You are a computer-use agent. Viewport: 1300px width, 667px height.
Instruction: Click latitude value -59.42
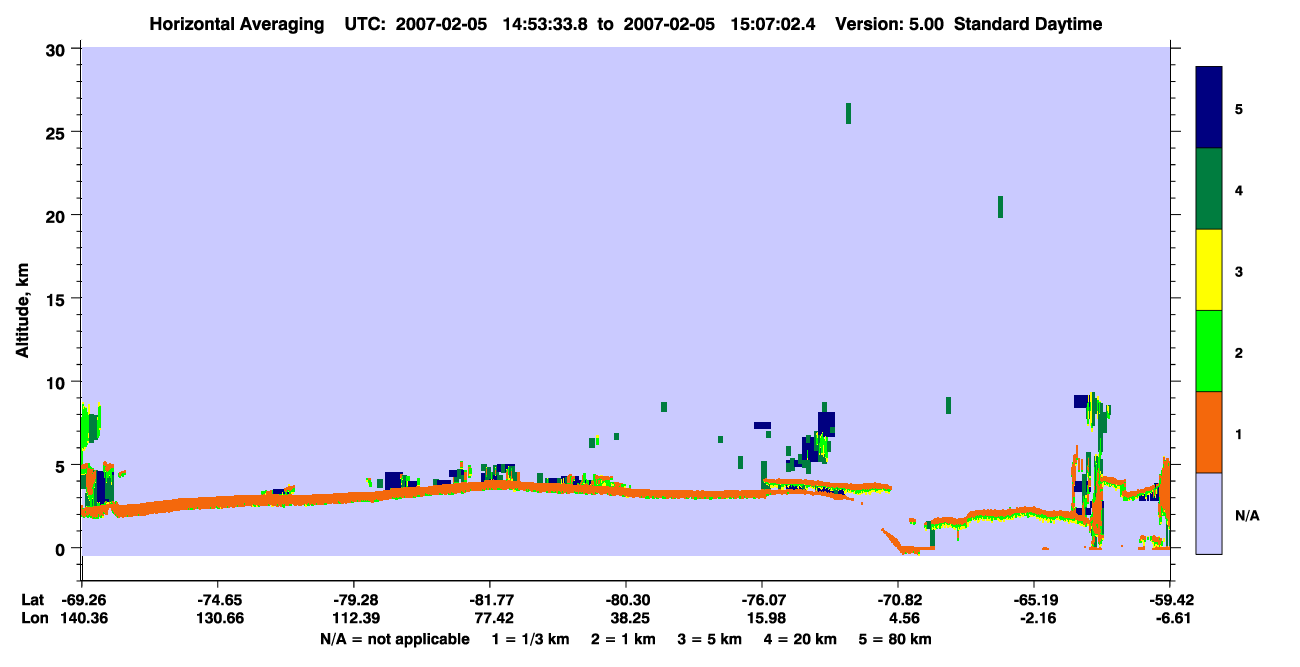(1170, 600)
